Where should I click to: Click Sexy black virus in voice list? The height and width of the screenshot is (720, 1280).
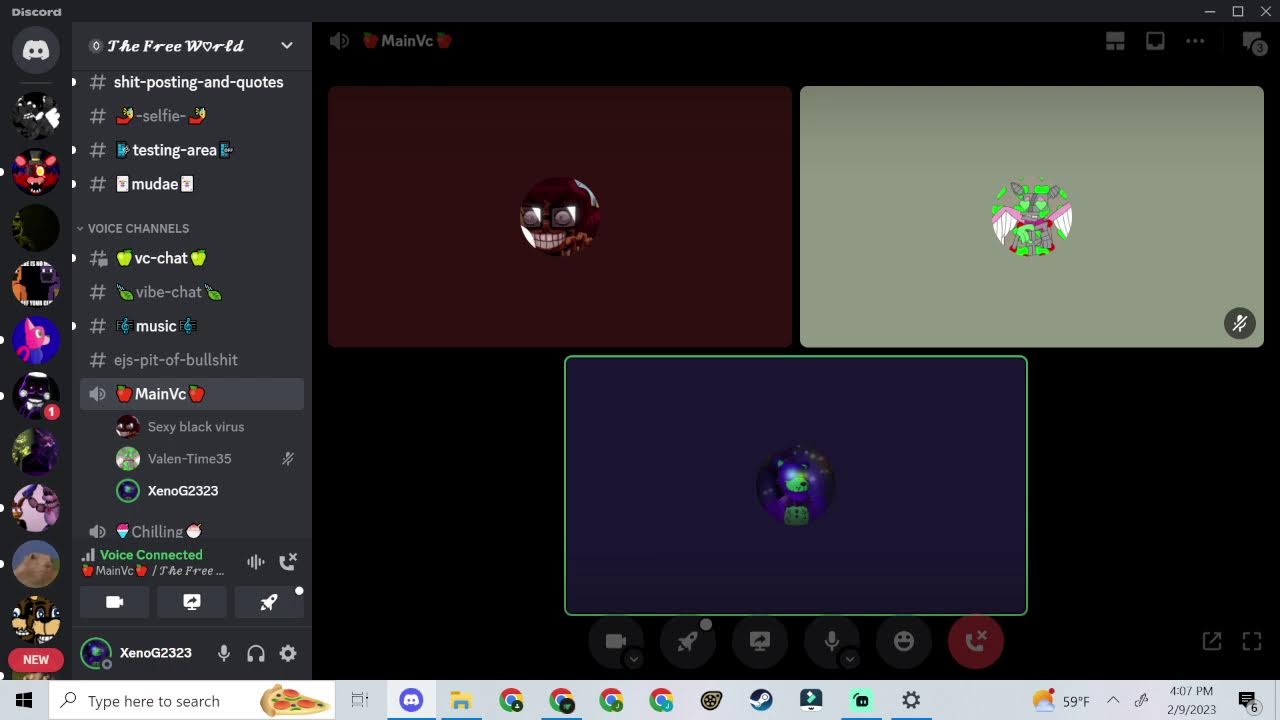208,427
